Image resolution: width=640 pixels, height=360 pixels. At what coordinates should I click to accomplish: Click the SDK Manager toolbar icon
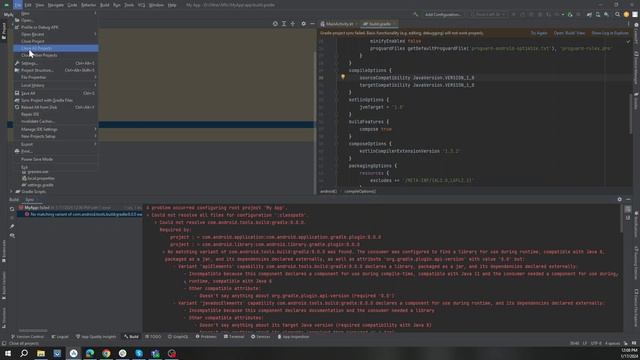[x=607, y=14]
